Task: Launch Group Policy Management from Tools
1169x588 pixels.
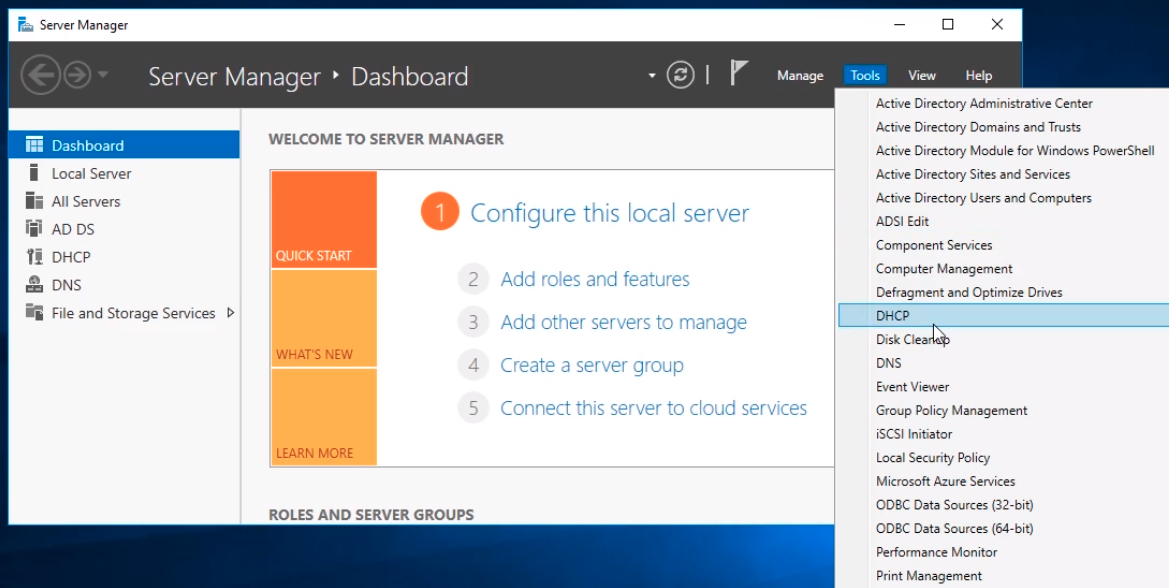Action: click(951, 410)
